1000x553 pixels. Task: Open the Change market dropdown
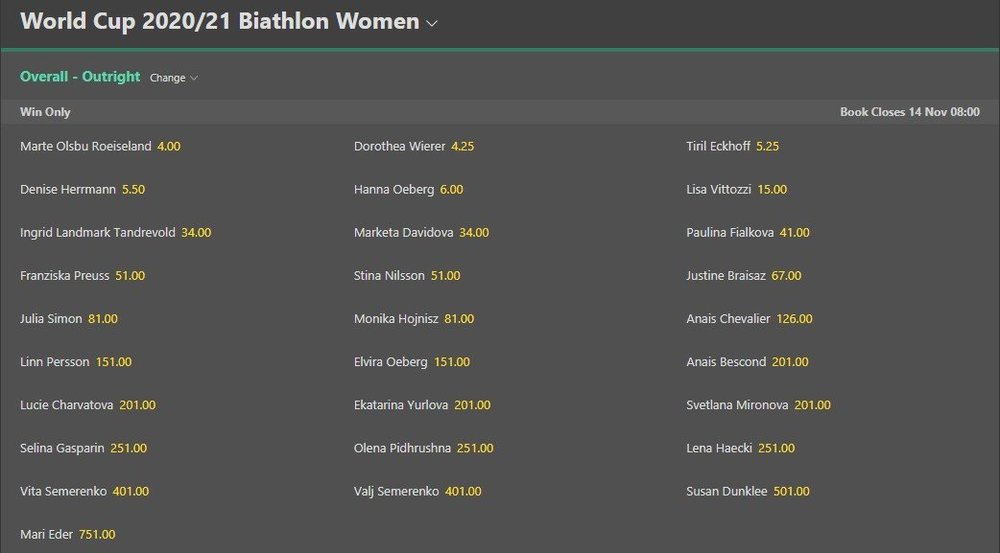[174, 78]
